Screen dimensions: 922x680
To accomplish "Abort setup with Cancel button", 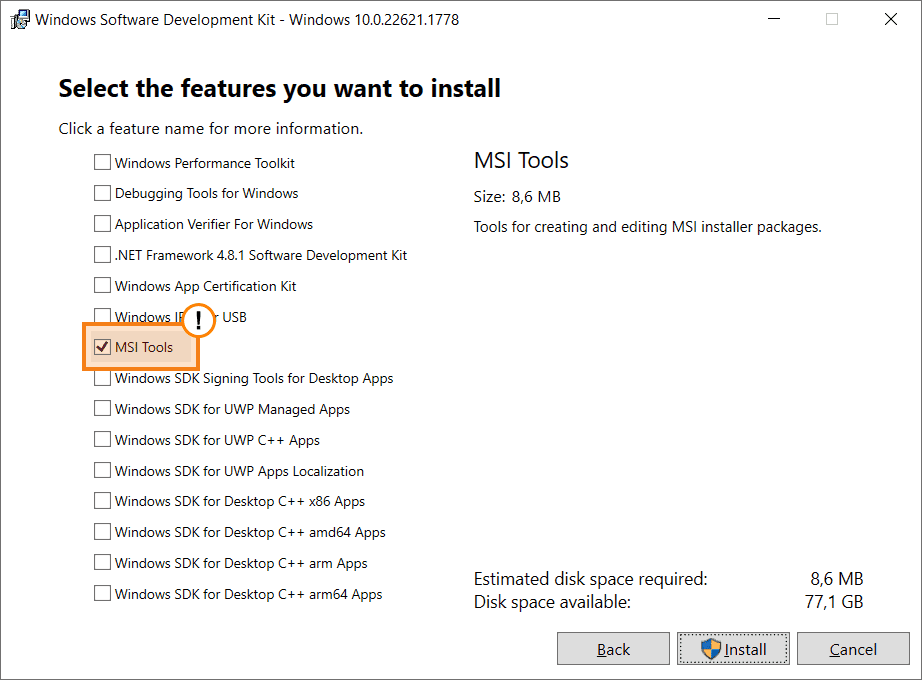I will [x=853, y=649].
